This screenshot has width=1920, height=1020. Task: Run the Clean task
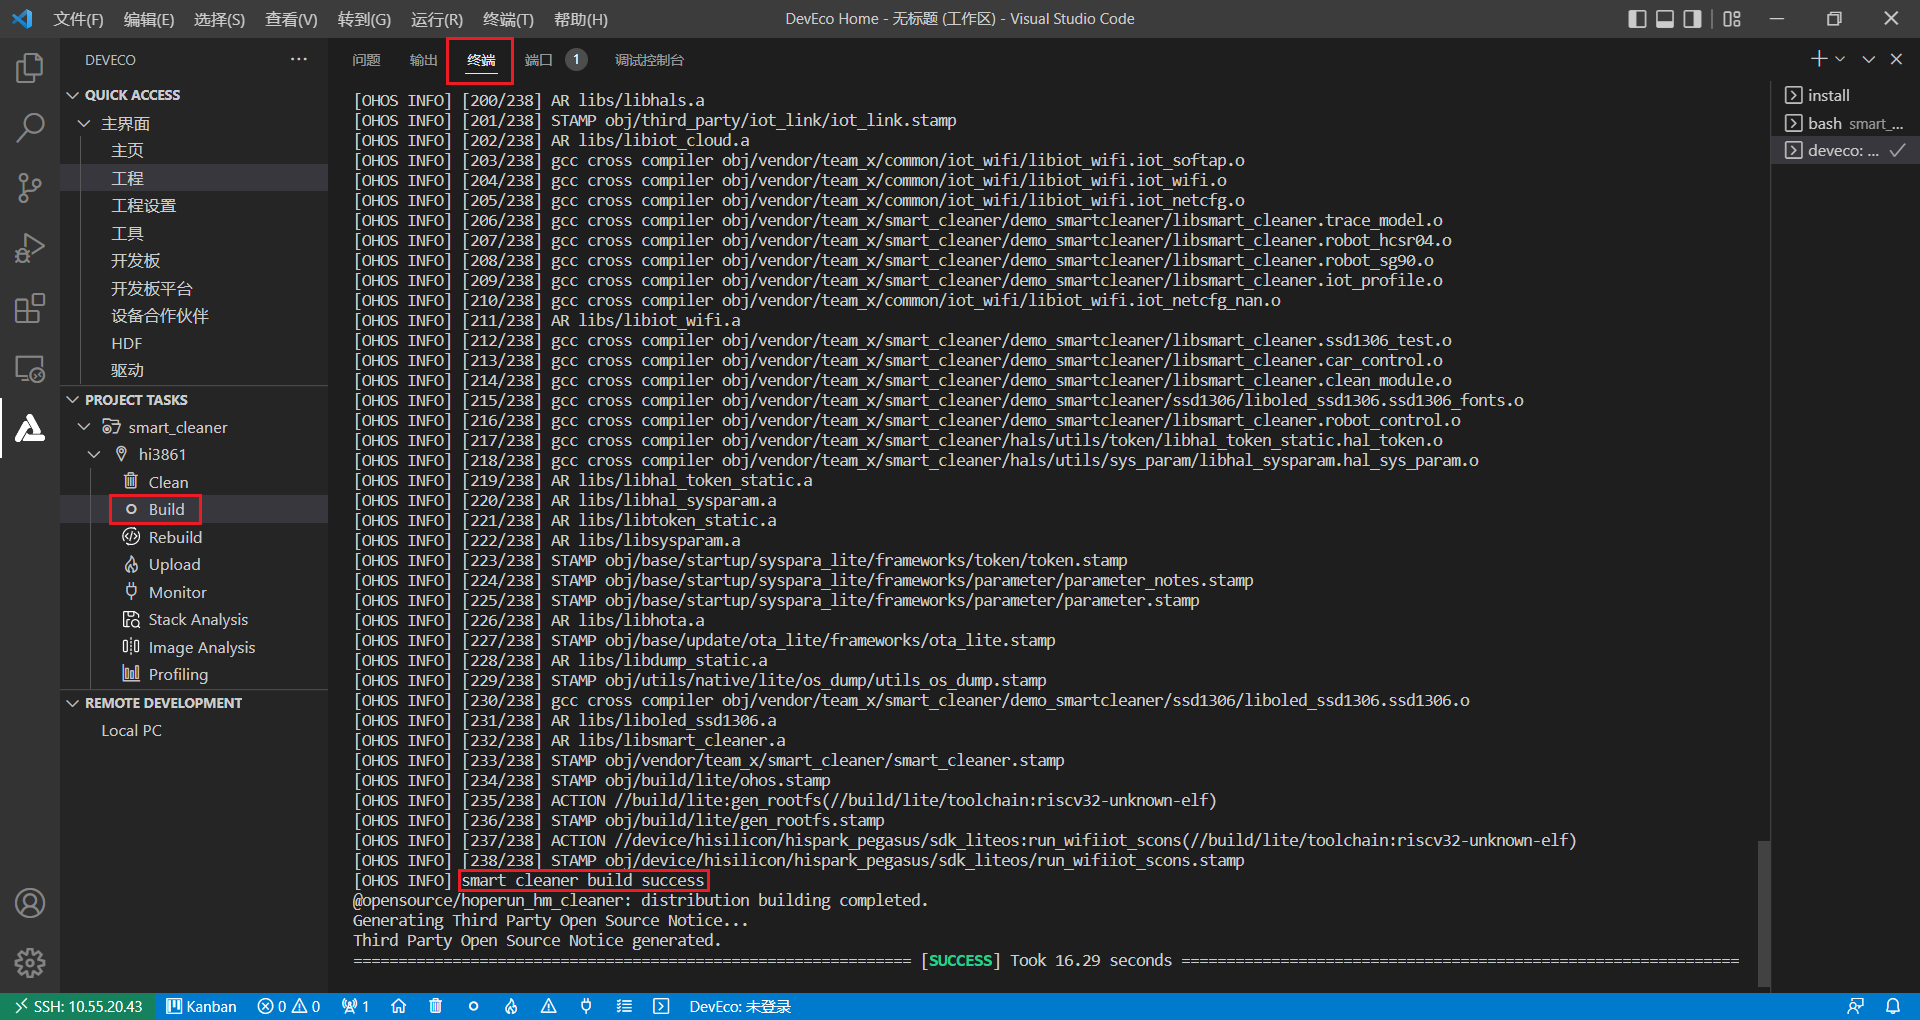tap(168, 482)
